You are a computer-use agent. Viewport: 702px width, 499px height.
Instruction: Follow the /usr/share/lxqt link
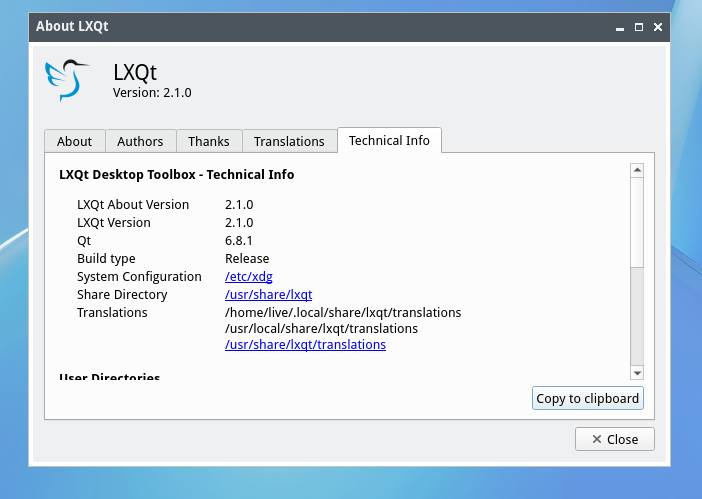[x=268, y=294]
